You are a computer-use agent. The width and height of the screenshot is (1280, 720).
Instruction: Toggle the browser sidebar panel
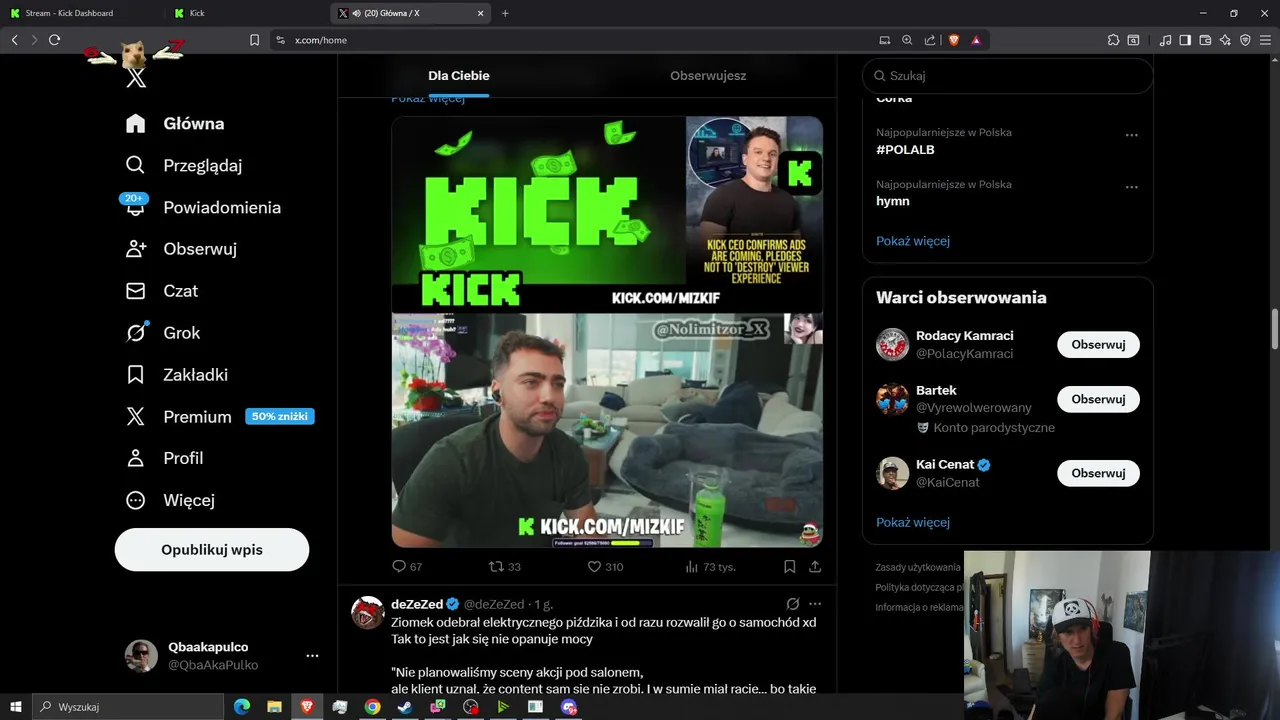[1185, 40]
